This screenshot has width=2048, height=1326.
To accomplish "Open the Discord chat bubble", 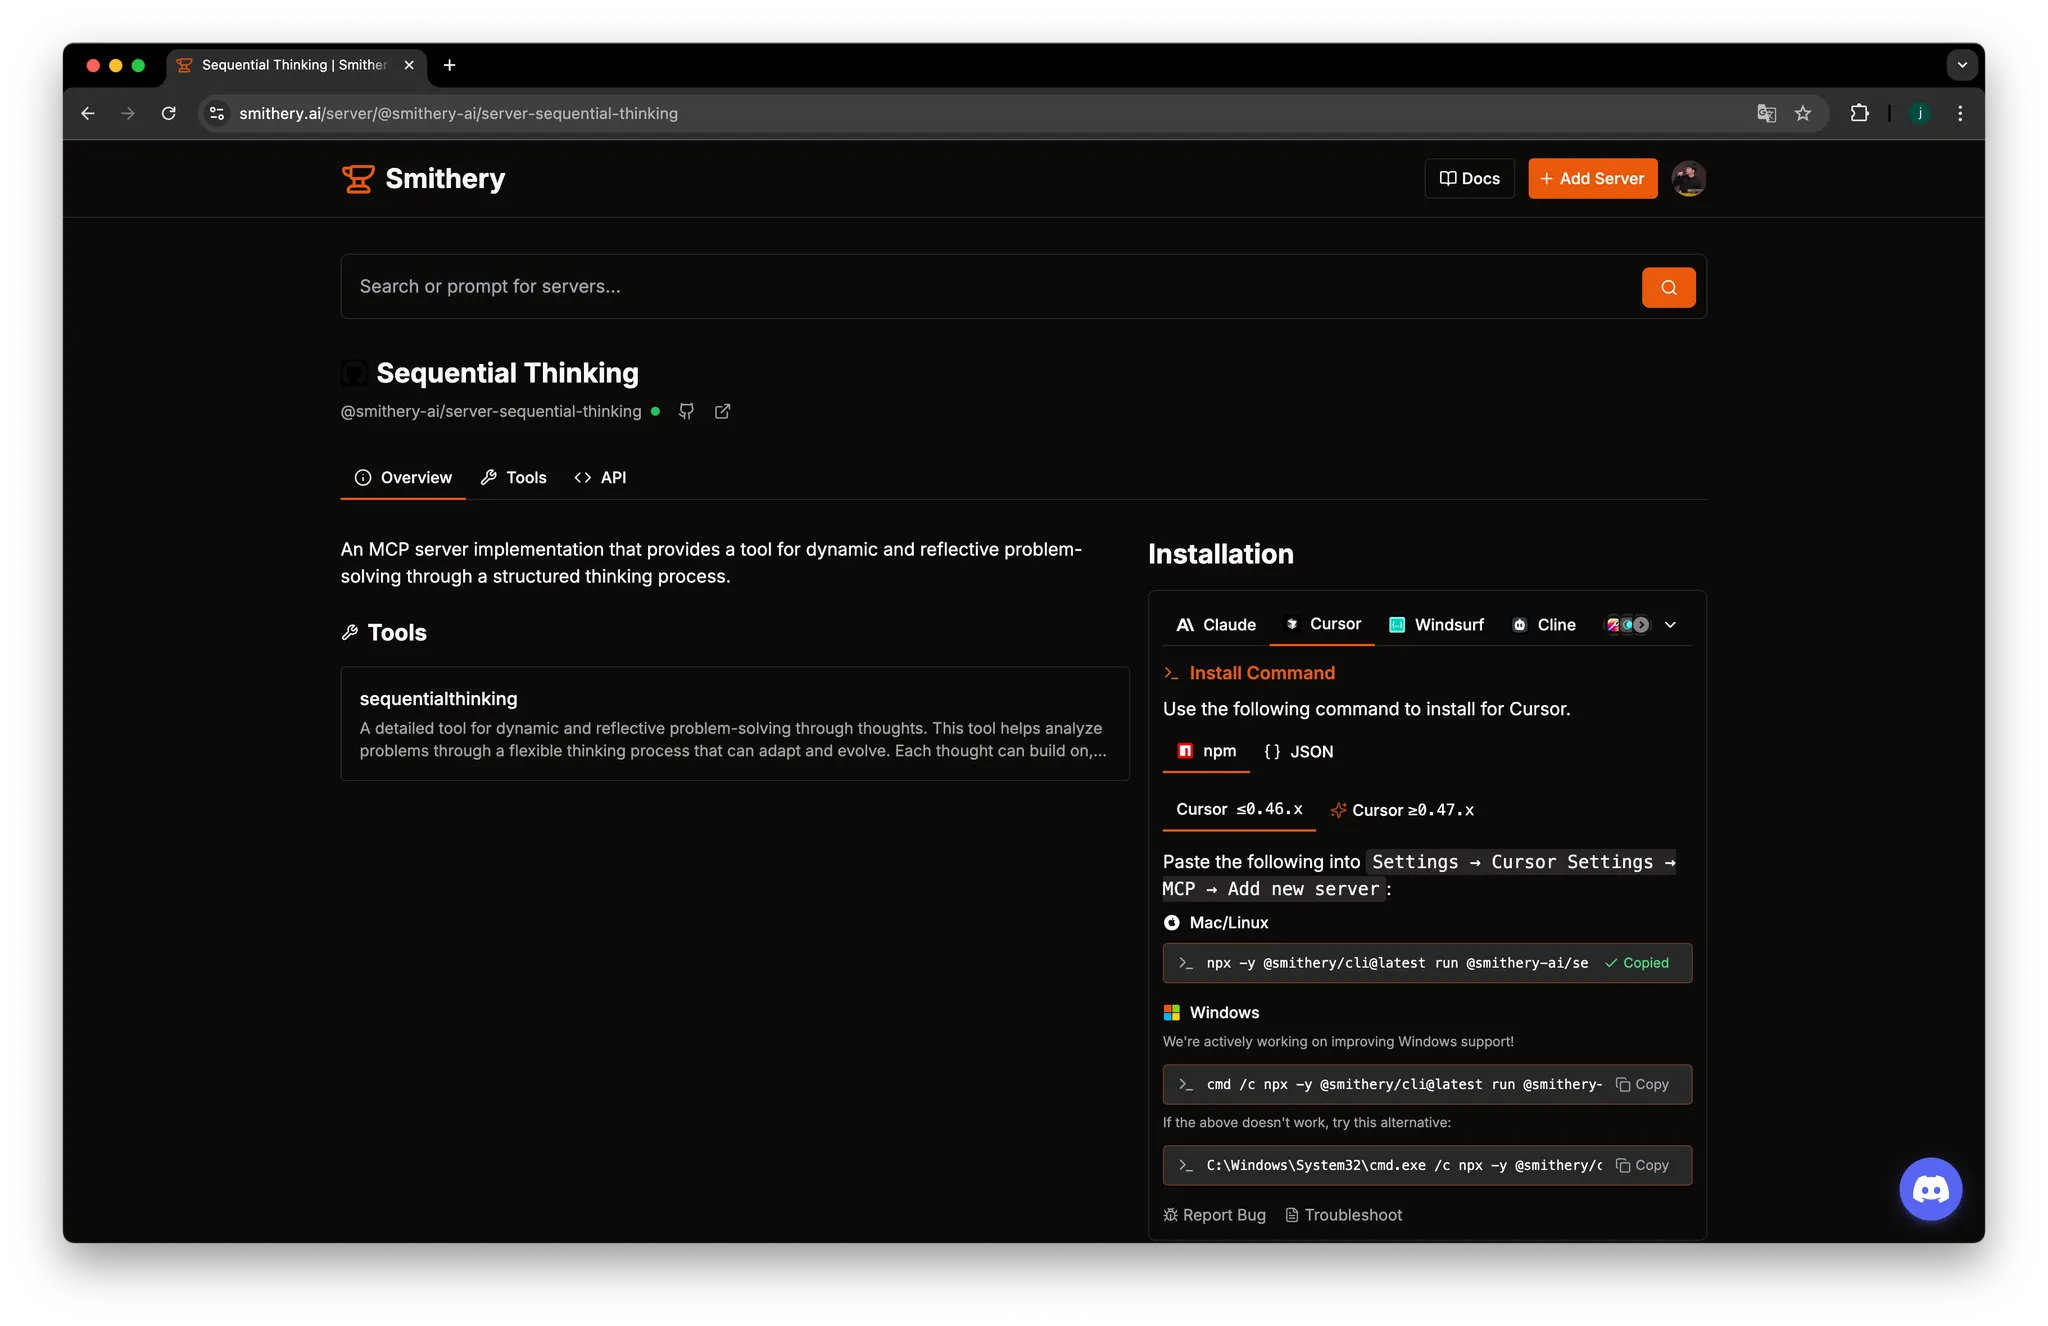I will pos(1930,1189).
